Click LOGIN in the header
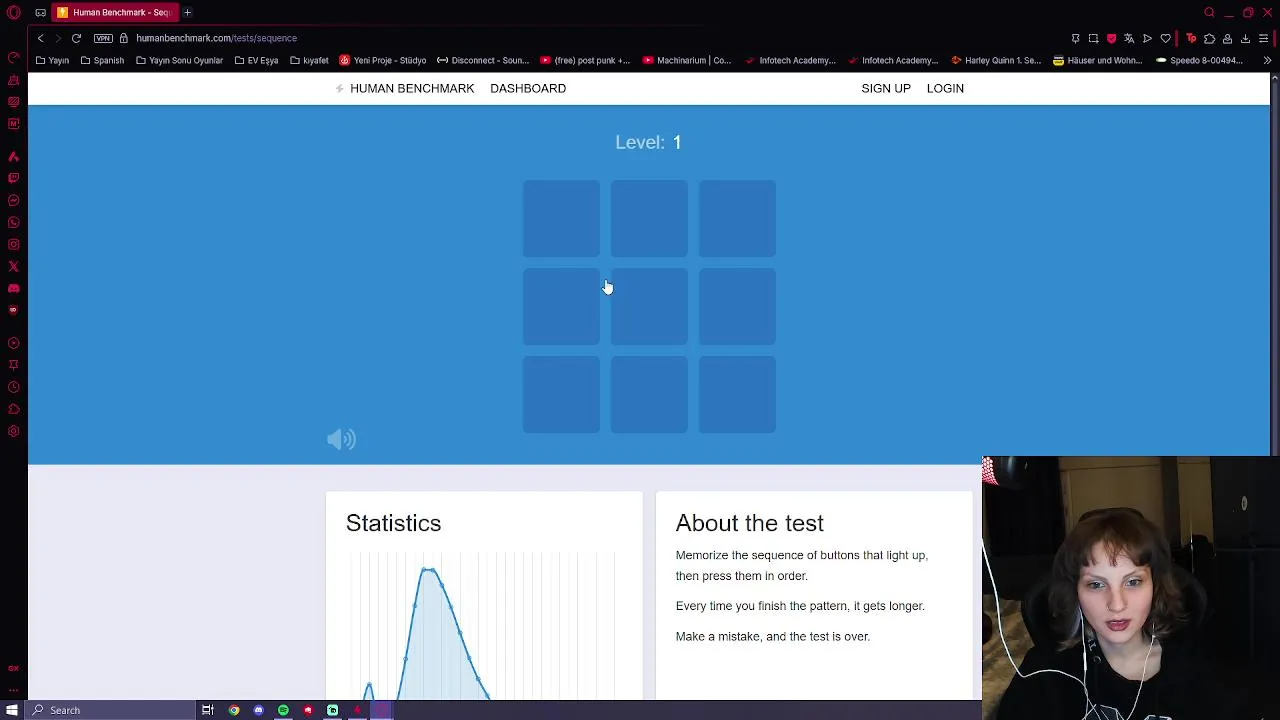 pos(945,89)
